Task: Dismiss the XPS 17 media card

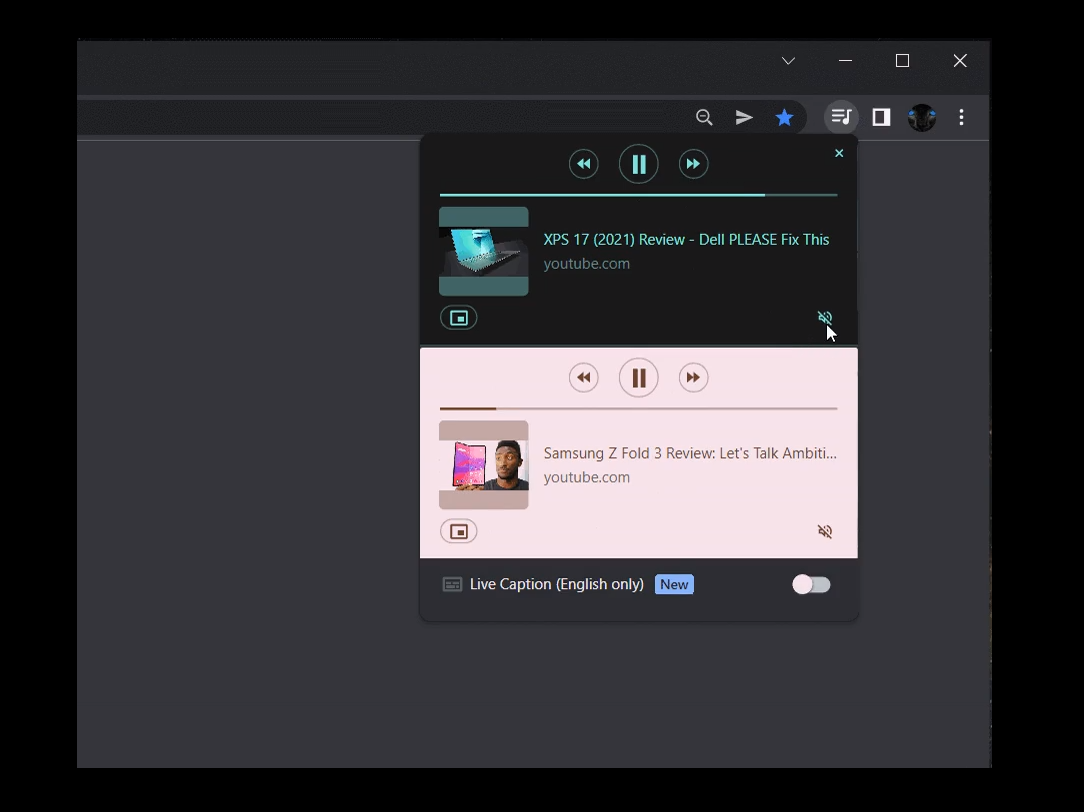Action: 839,153
